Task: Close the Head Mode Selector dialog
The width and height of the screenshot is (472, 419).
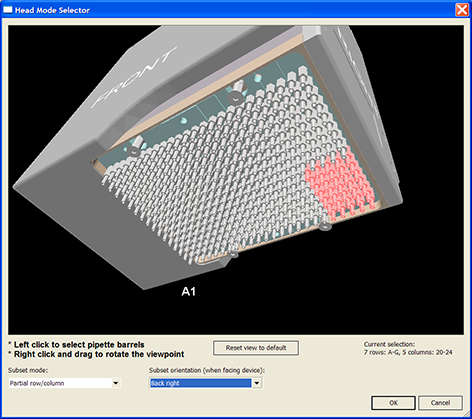Action: click(x=462, y=10)
